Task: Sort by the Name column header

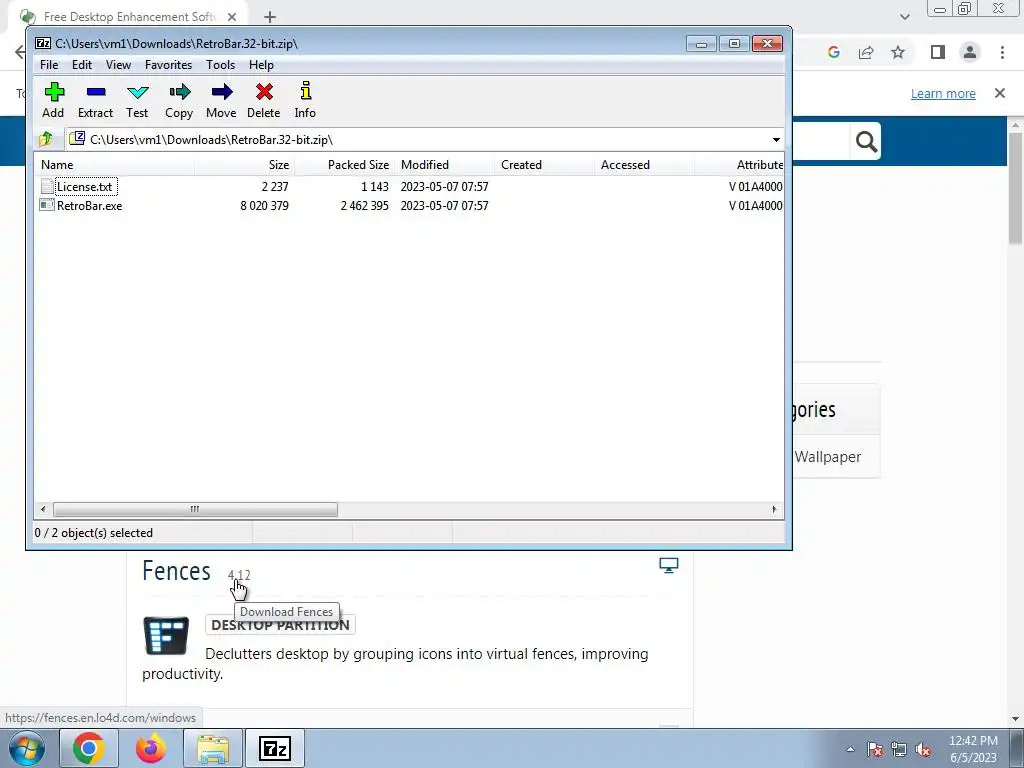Action: [x=115, y=165]
